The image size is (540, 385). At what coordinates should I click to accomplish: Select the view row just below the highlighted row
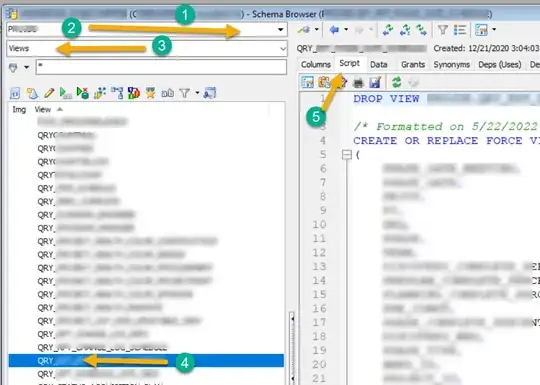coord(146,374)
